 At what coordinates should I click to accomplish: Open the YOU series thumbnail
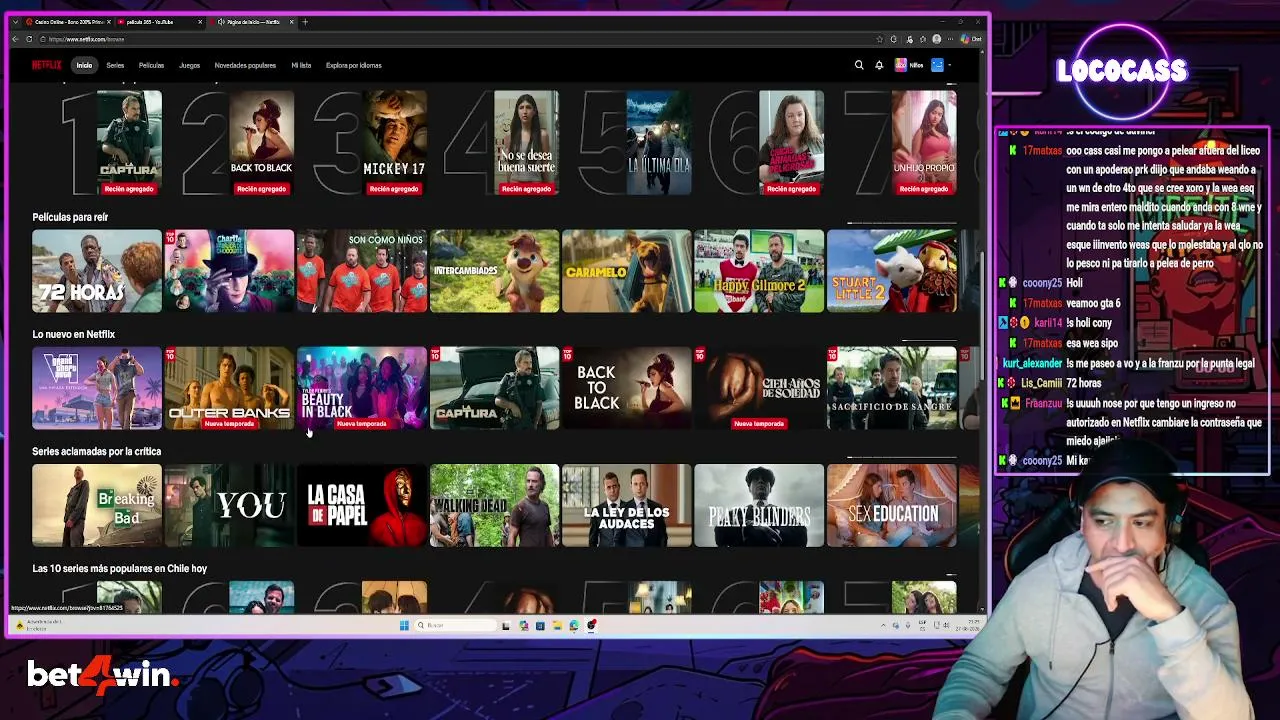coord(229,505)
